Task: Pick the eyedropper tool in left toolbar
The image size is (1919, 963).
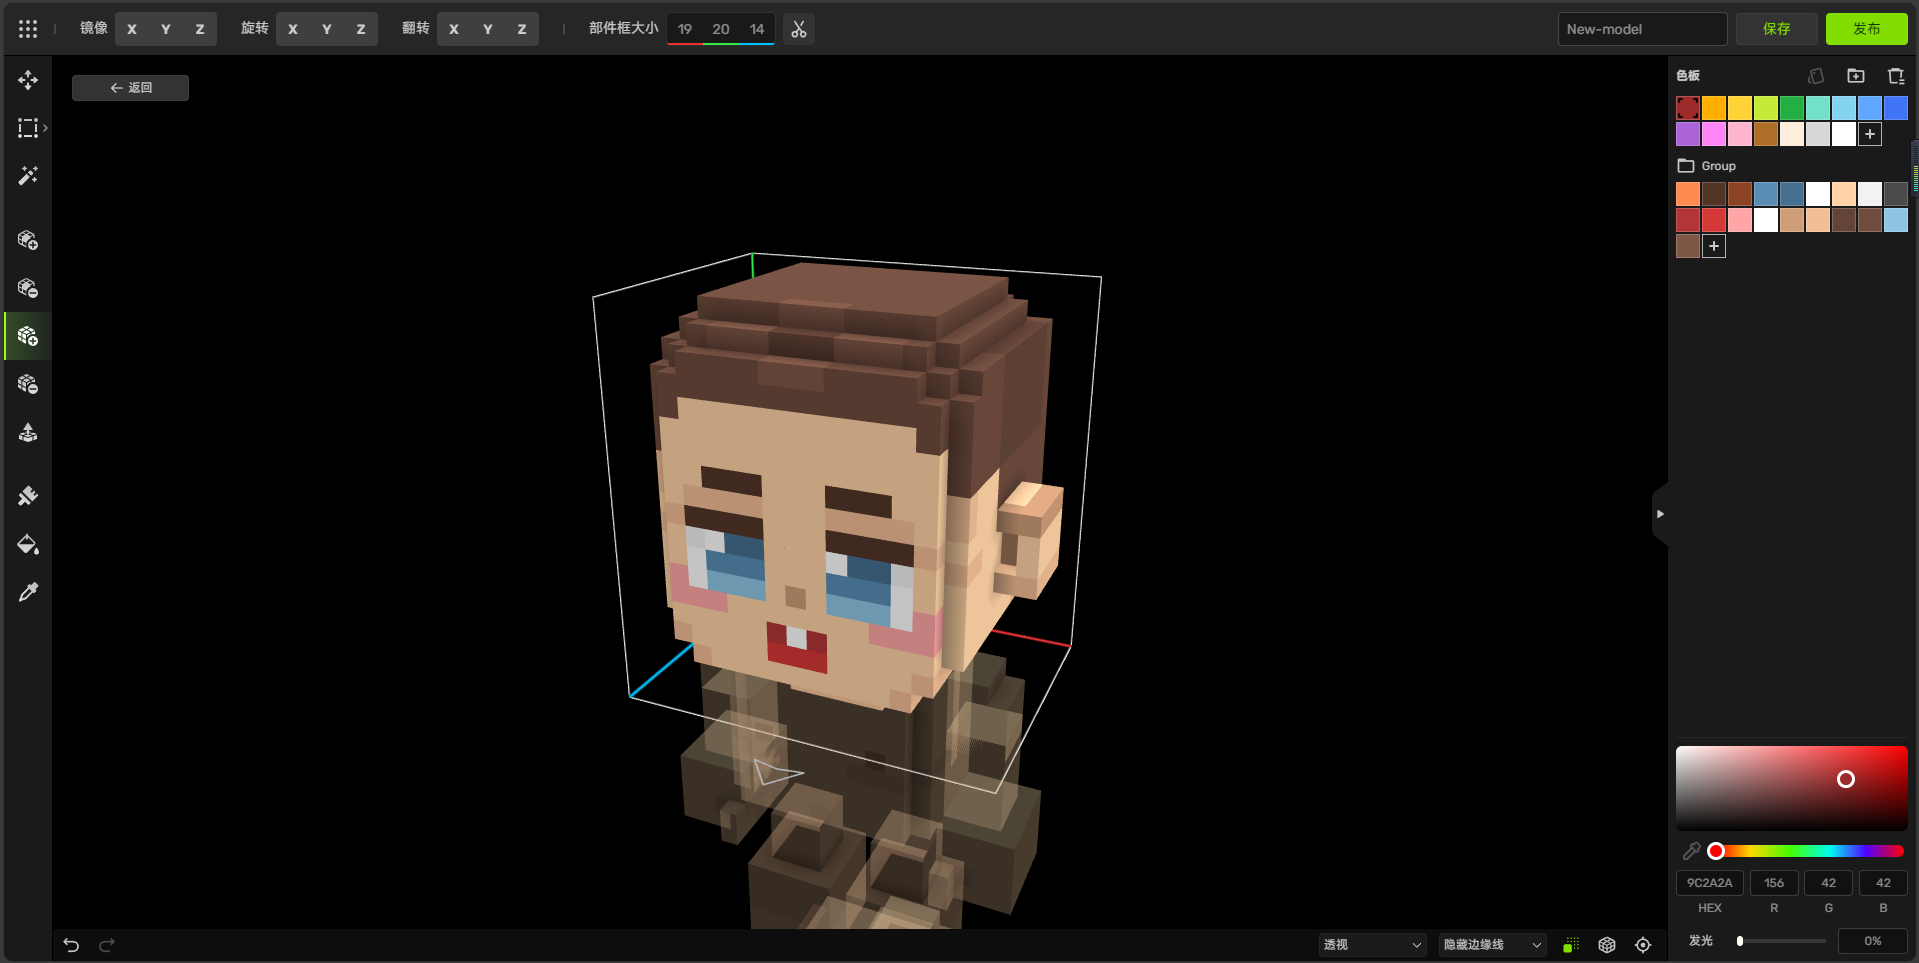Action: click(28, 593)
